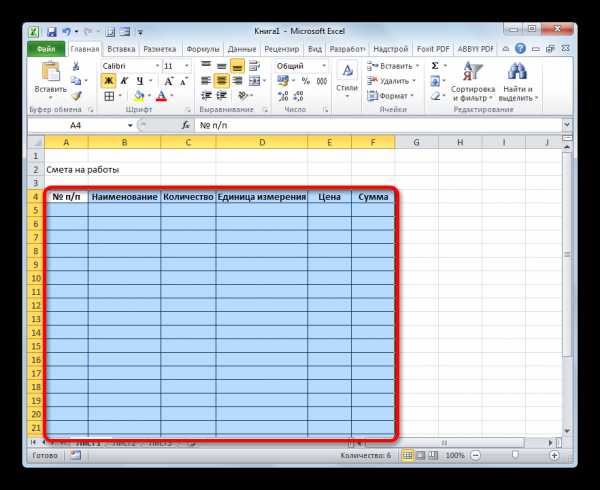
Task: Switch to Page Break Preview in status bar
Action: coord(433,455)
